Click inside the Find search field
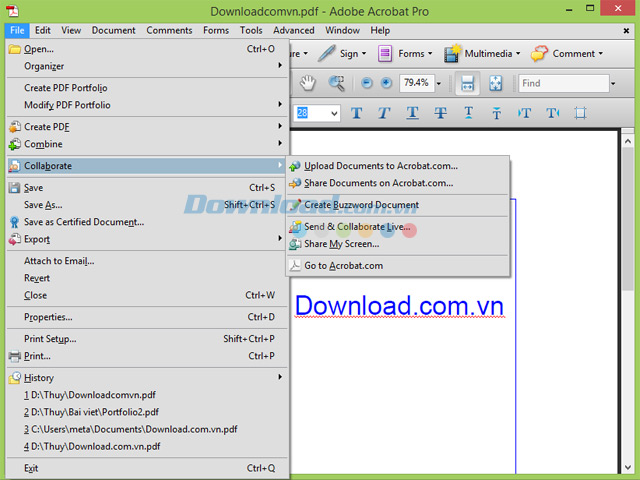Viewport: 640px width, 480px height. point(564,83)
